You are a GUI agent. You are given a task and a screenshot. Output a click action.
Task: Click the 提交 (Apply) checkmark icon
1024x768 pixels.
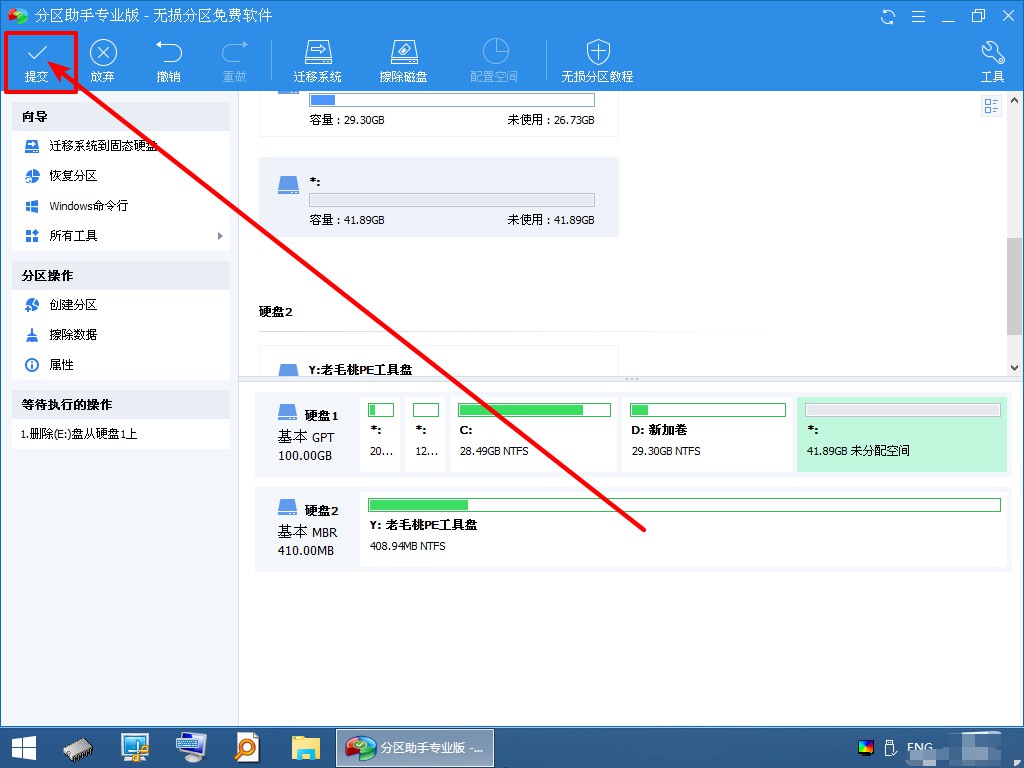37,53
